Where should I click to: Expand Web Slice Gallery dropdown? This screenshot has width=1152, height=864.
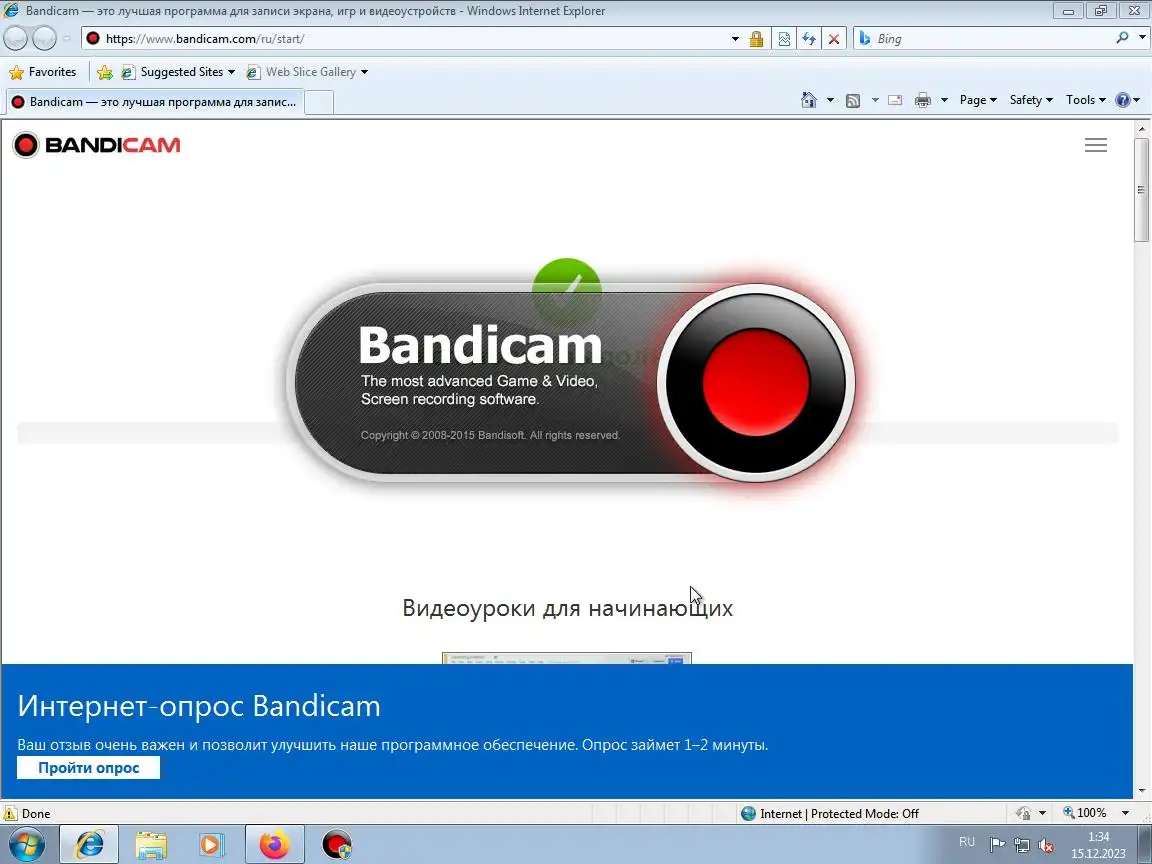[x=364, y=72]
